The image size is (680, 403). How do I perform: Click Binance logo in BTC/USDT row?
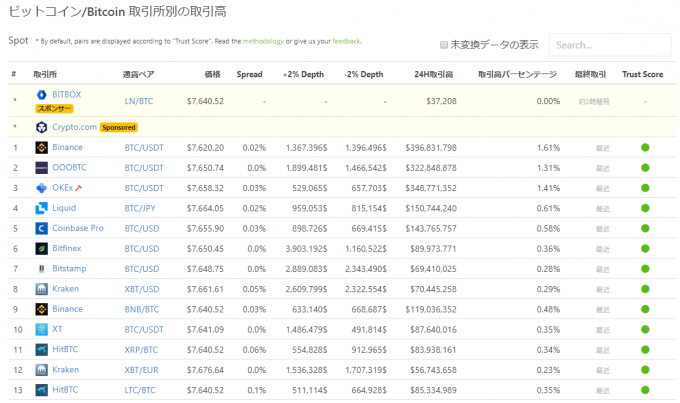coord(42,147)
